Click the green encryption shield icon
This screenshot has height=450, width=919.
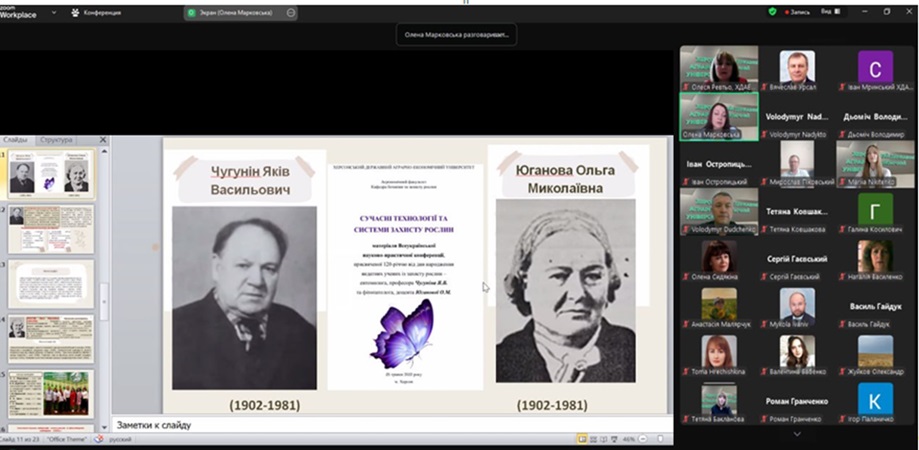[x=772, y=12]
